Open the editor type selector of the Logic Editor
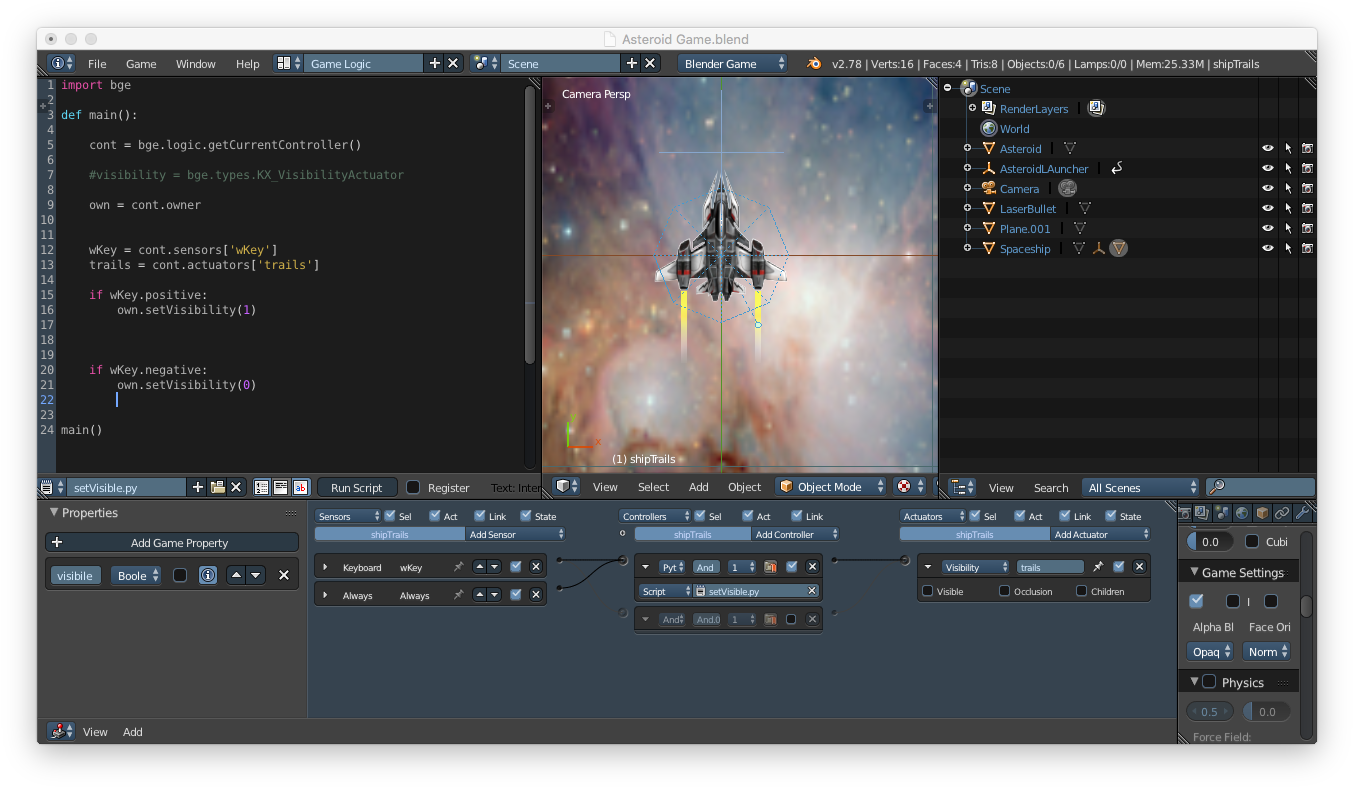This screenshot has width=1353, height=787. [61, 731]
